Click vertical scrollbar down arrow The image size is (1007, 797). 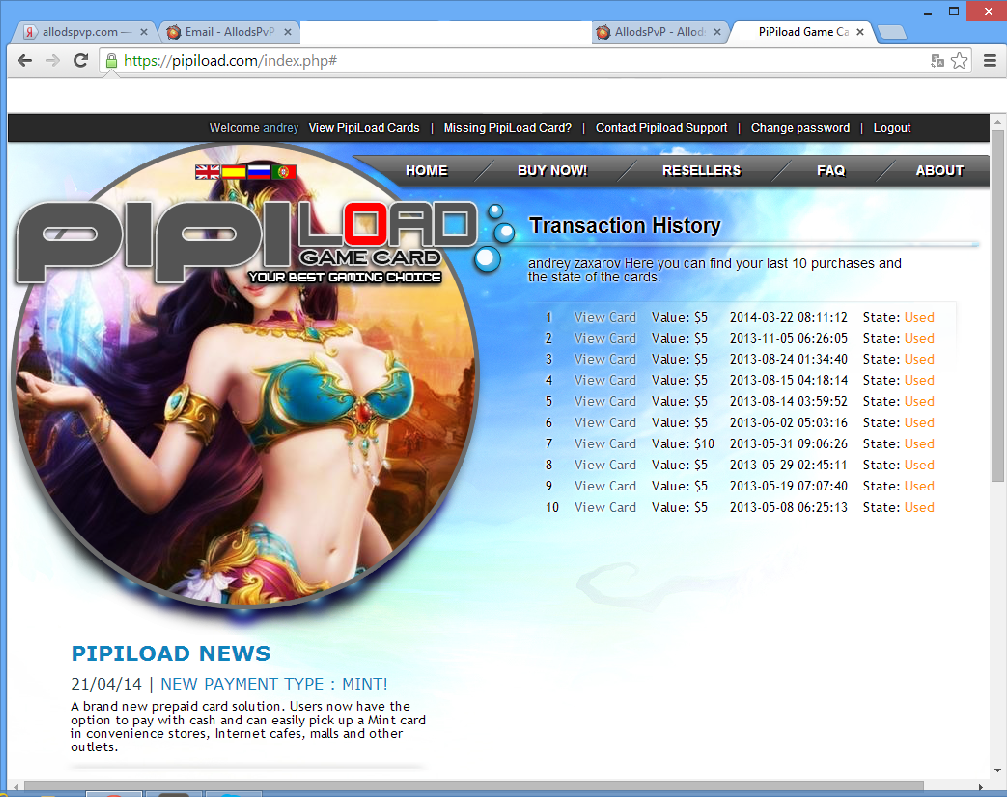[997, 770]
